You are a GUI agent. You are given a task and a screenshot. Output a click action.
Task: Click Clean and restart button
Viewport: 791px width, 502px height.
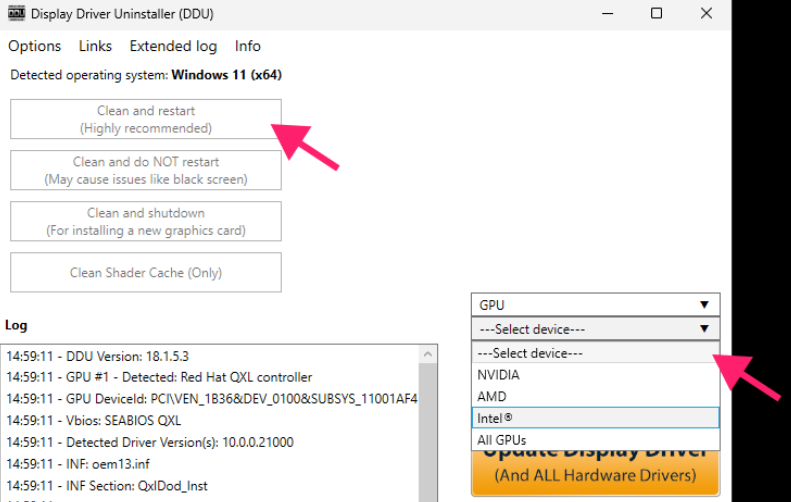(146, 119)
